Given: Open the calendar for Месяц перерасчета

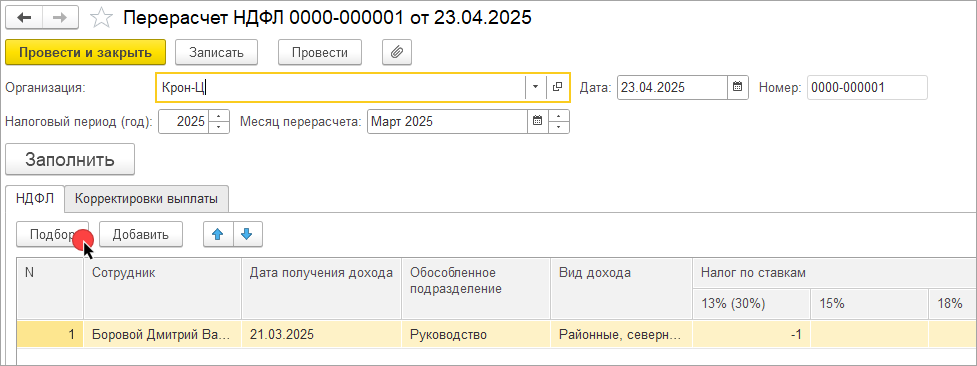Looking at the screenshot, I should point(537,122).
